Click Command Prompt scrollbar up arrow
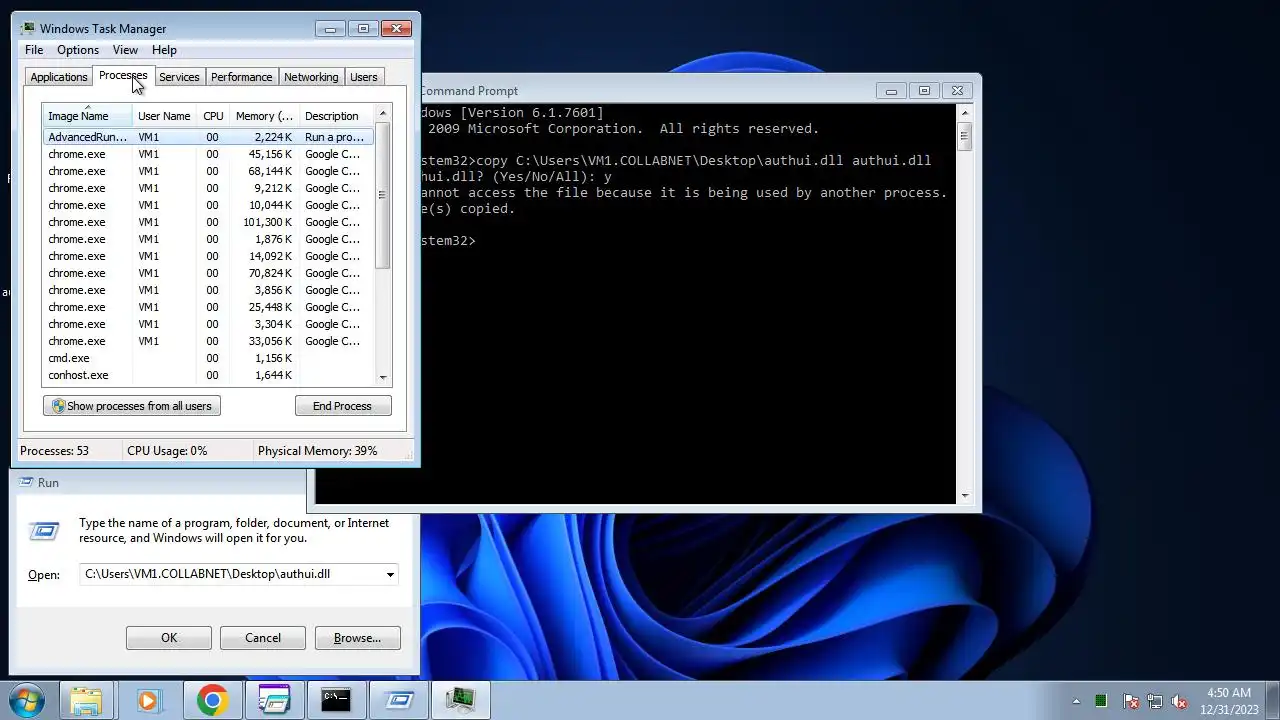 pyautogui.click(x=964, y=113)
